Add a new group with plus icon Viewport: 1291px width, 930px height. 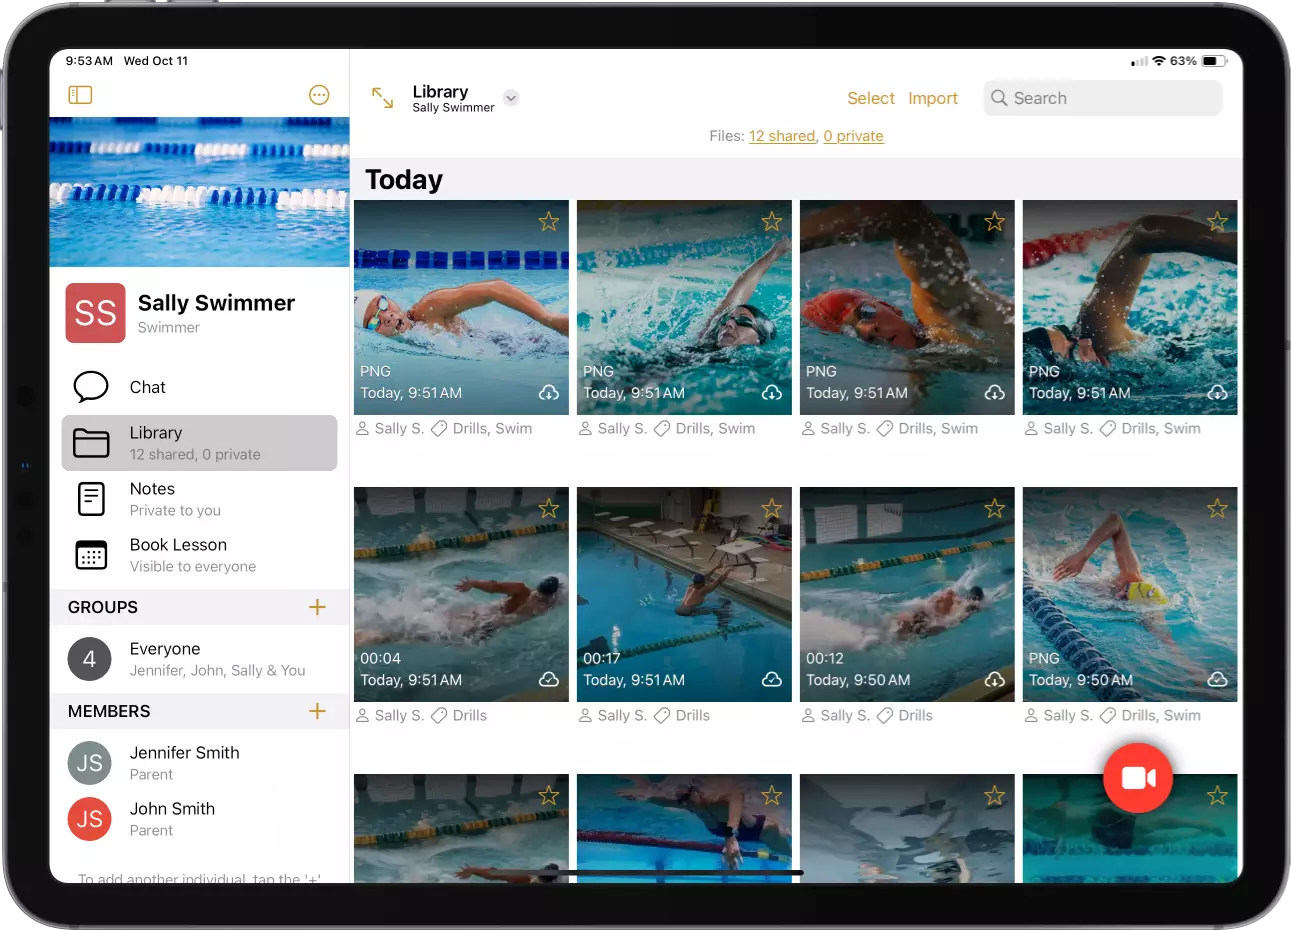pos(317,607)
